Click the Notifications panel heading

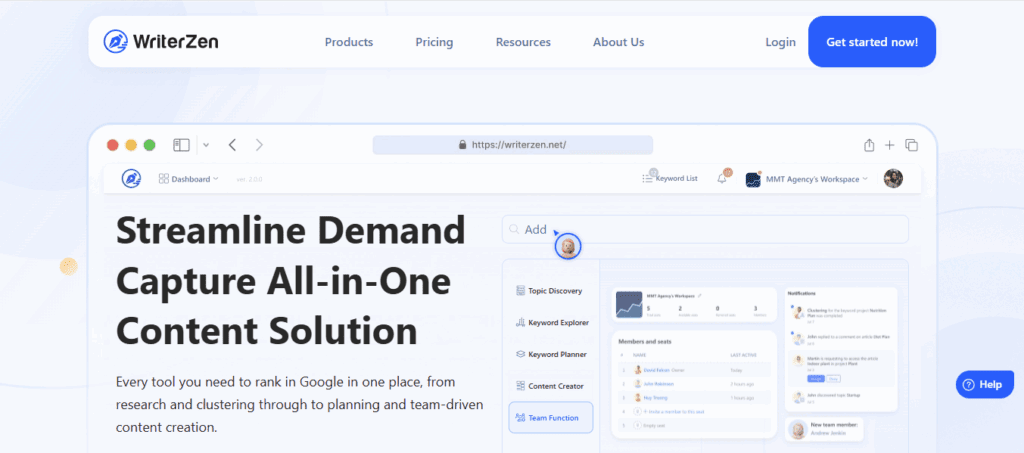coord(802,294)
